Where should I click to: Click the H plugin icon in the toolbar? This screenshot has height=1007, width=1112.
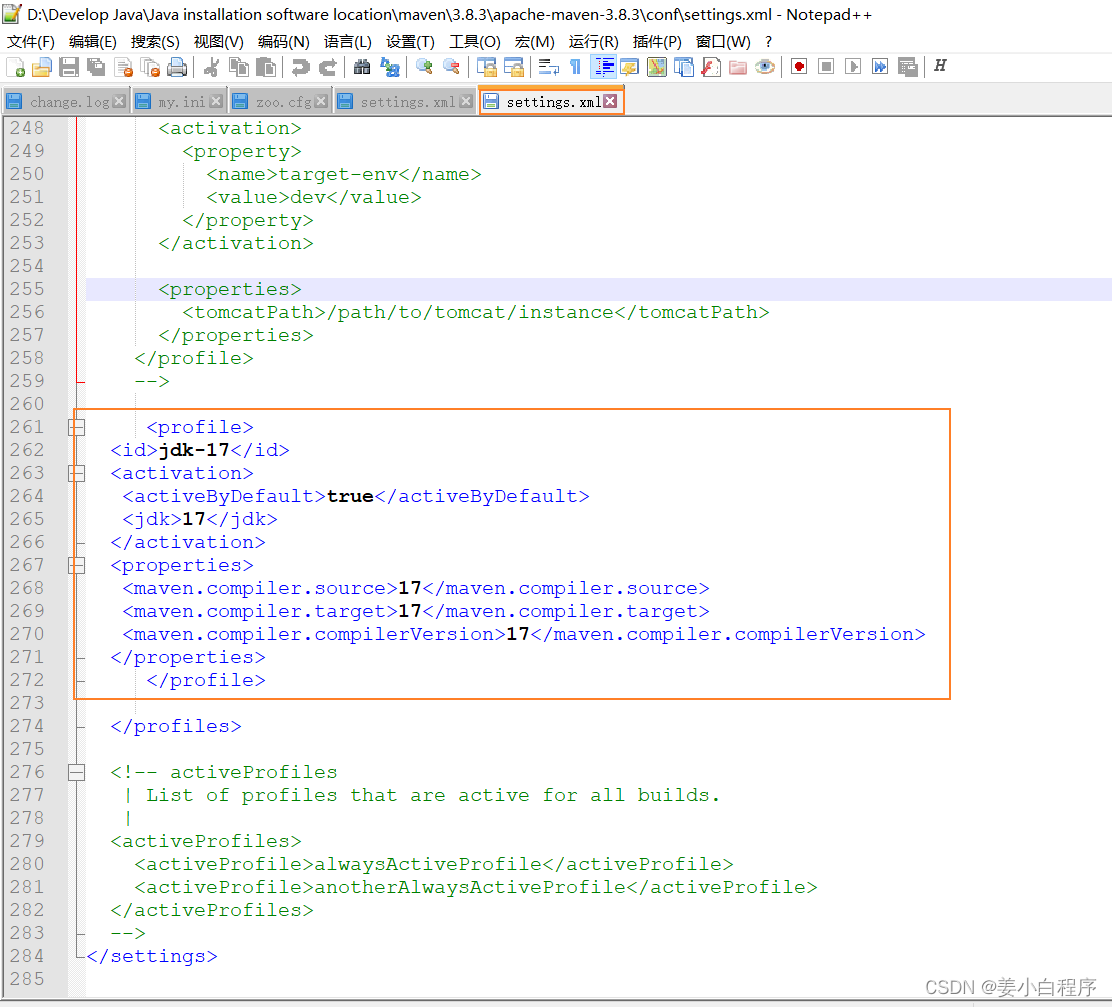coord(940,66)
